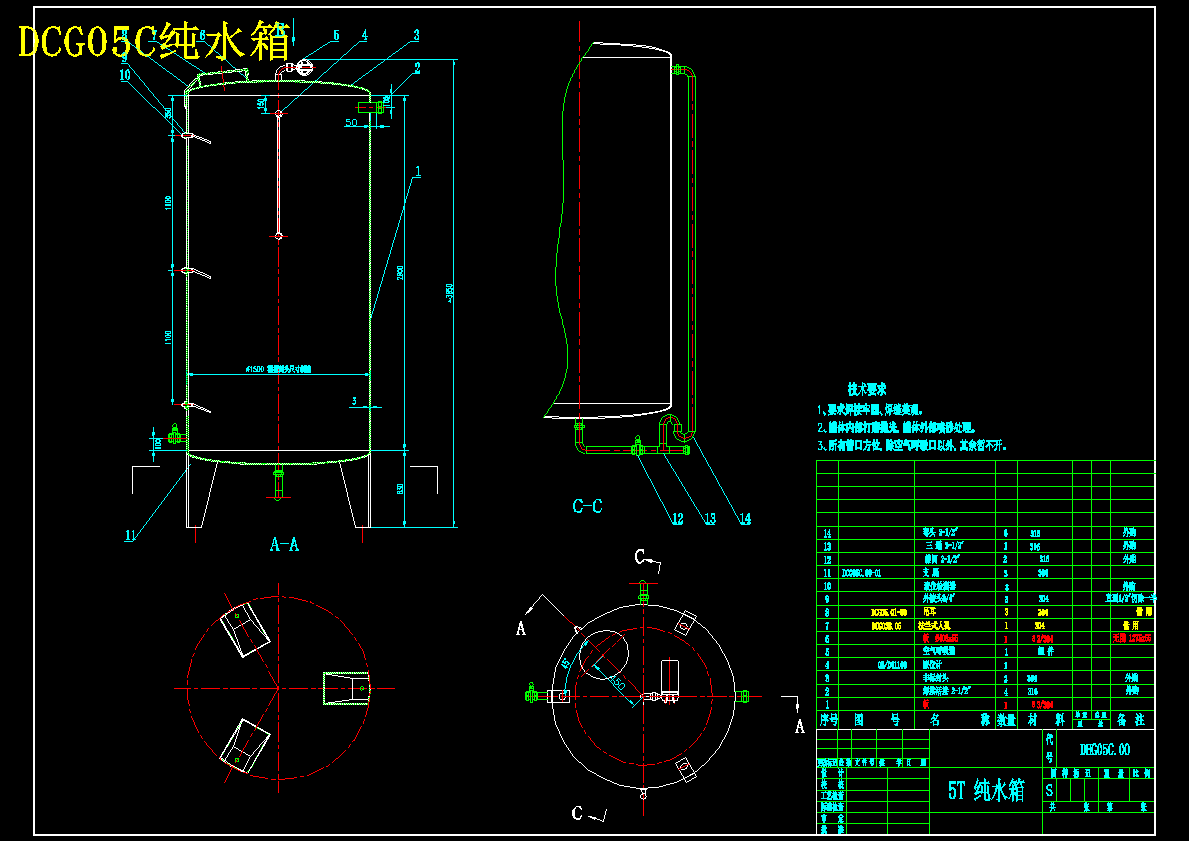Screen dimensions: 1189x841
Task: Click 空气呼吸器 name in row 5
Action: (938, 651)
